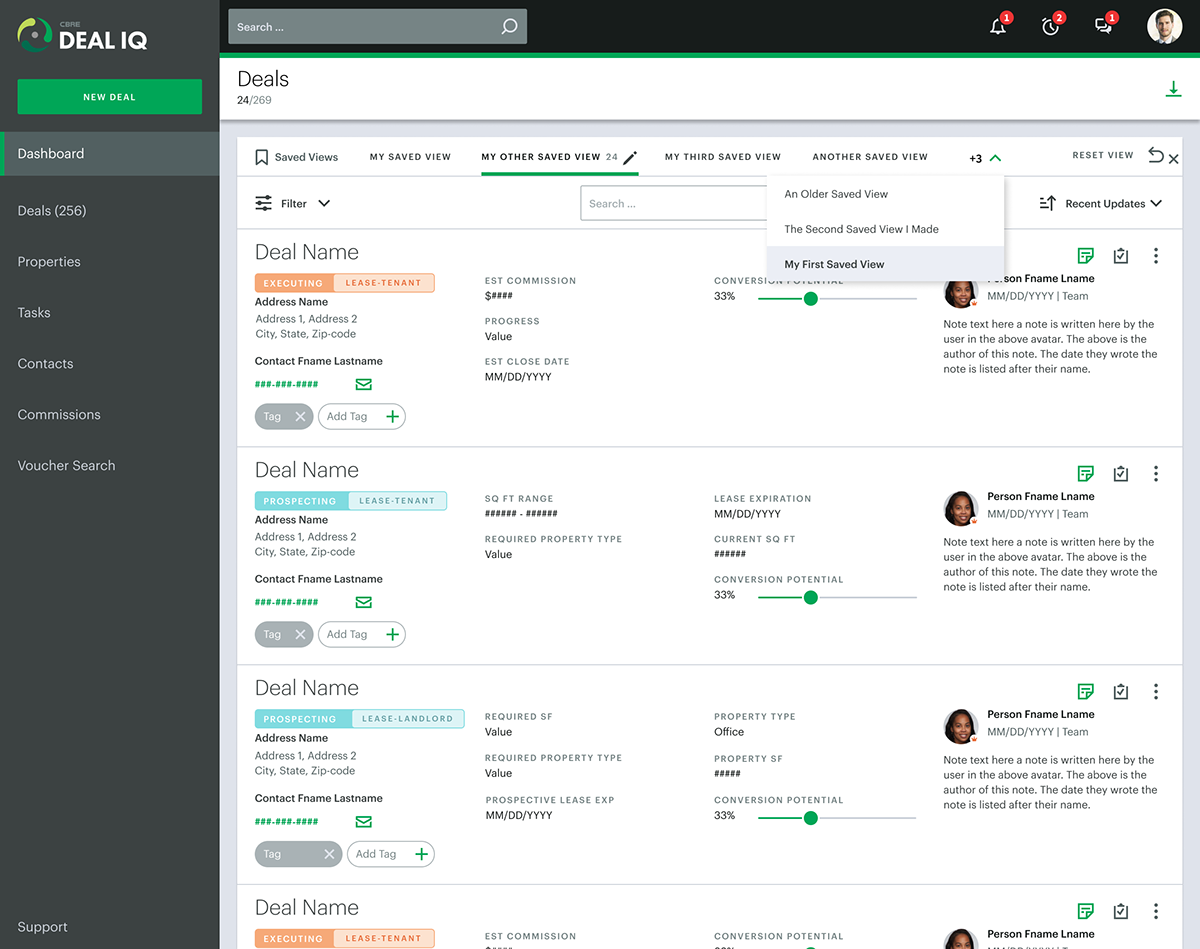
Task: Email contact on Prospecting Lease-Tenant deal
Action: point(364,602)
